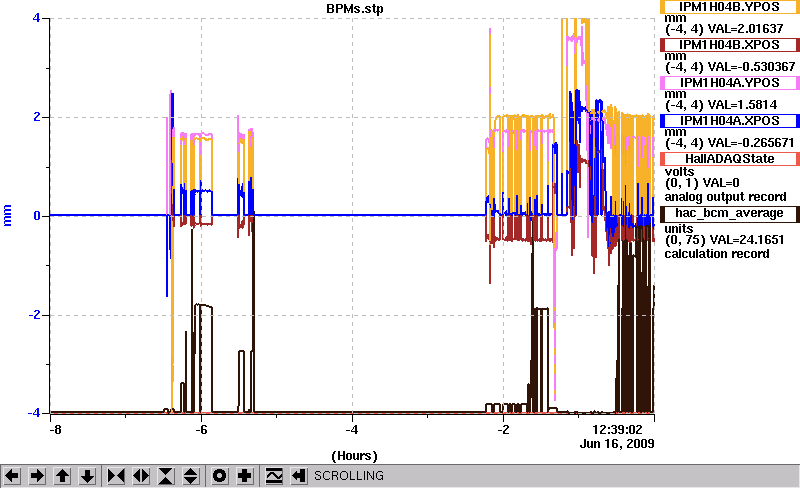Shift the plot down with the down arrow
This screenshot has height=488, width=800.
tap(87, 476)
